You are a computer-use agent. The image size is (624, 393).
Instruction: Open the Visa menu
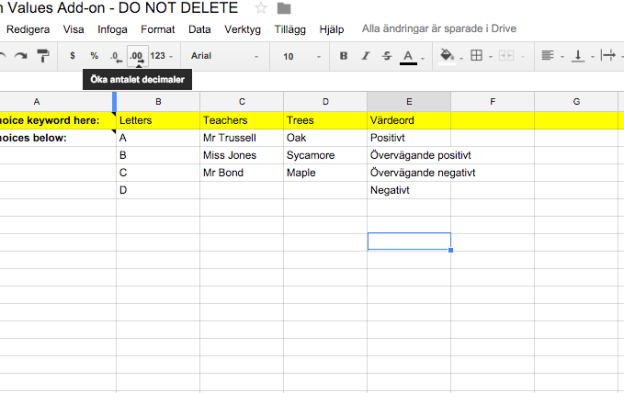(73, 29)
